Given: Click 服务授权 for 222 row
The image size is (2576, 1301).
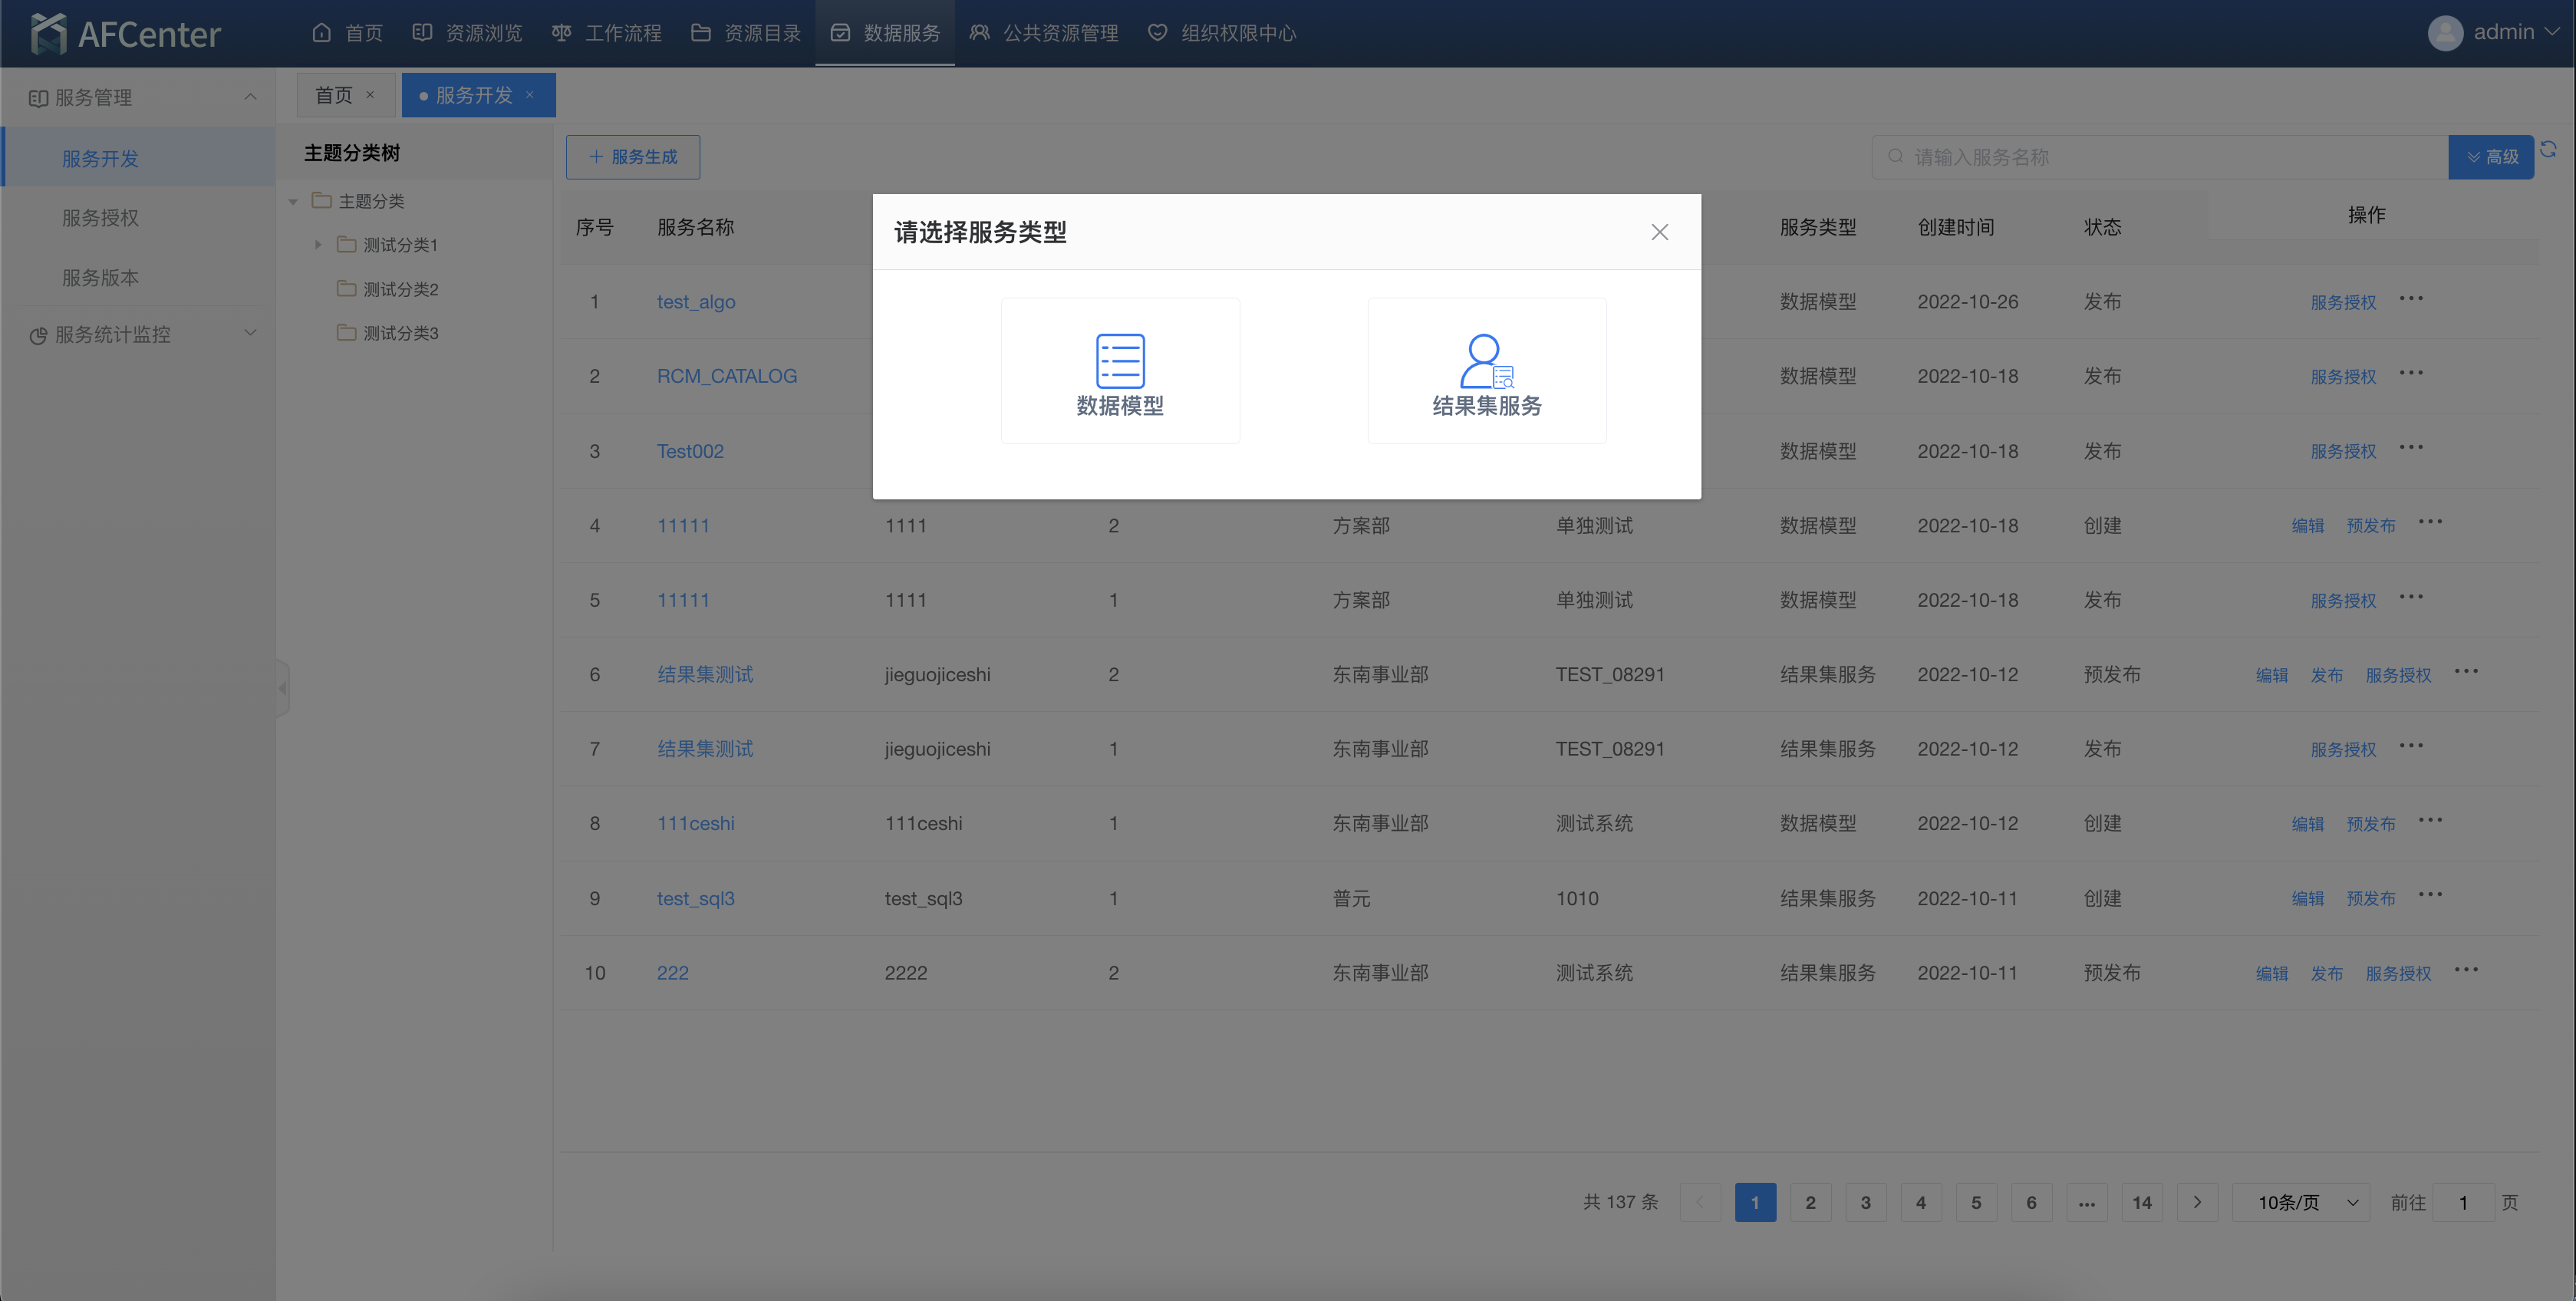Looking at the screenshot, I should coord(2398,974).
